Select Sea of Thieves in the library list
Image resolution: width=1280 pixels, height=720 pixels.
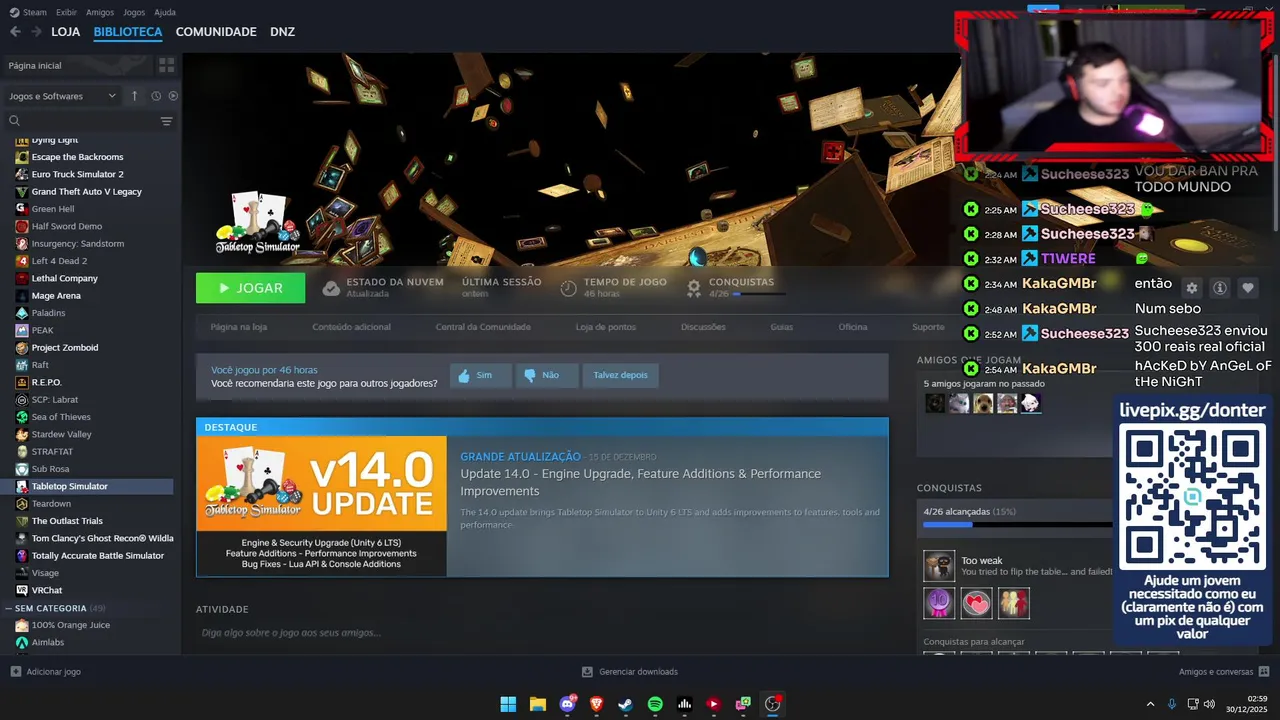point(61,417)
